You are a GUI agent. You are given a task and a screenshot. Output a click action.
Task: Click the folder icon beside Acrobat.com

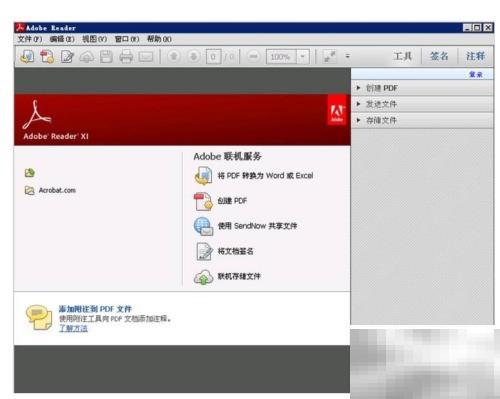[x=30, y=190]
